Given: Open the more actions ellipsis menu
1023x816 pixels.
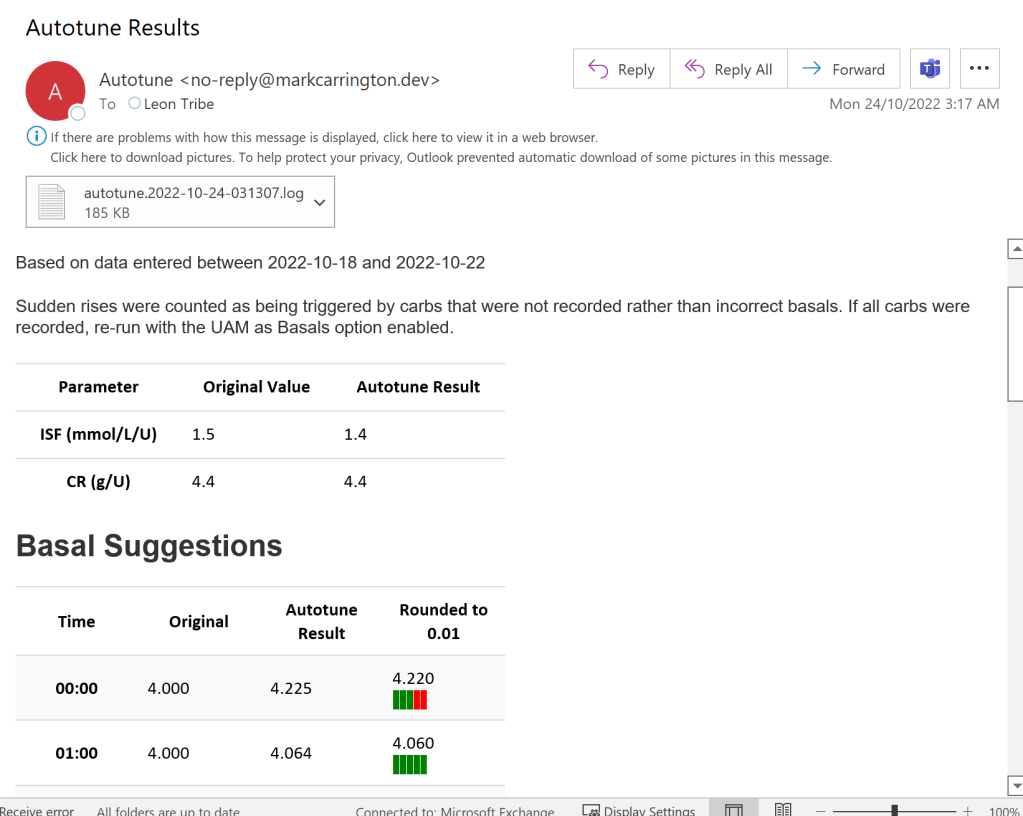Looking at the screenshot, I should [x=979, y=69].
